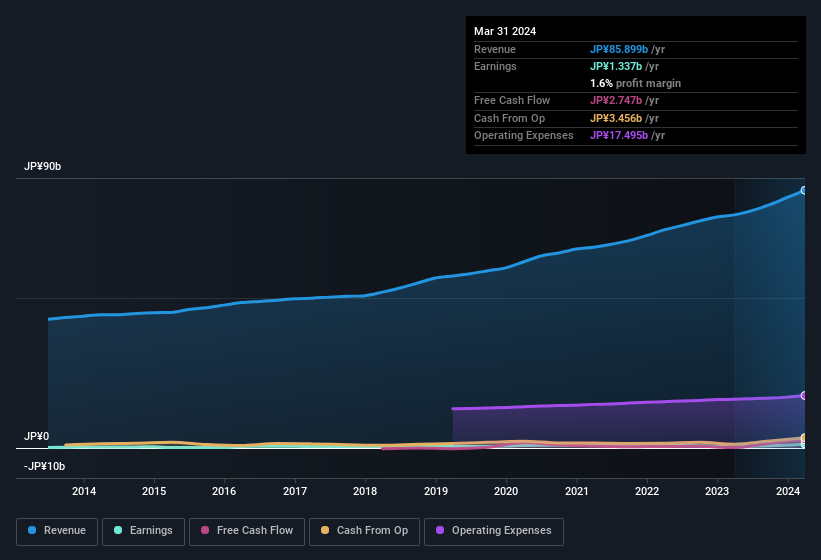821x560 pixels.
Task: Click the orange Cash From Op legend dot
Action: click(x=326, y=531)
